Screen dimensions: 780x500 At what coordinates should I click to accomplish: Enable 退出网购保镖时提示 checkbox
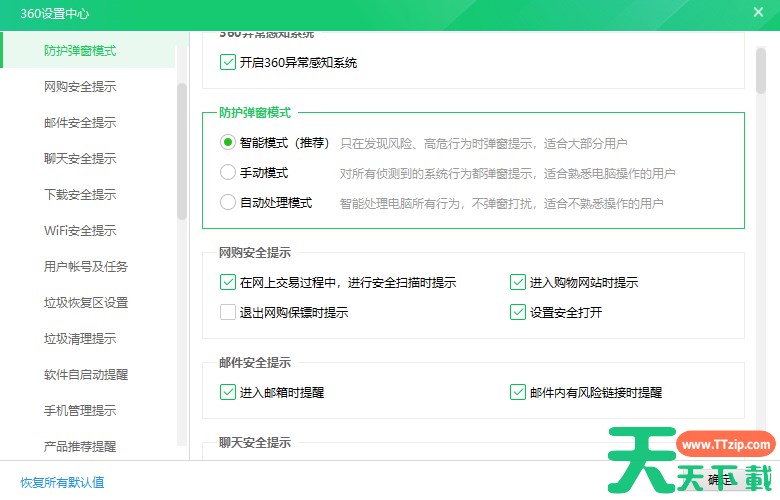point(227,312)
